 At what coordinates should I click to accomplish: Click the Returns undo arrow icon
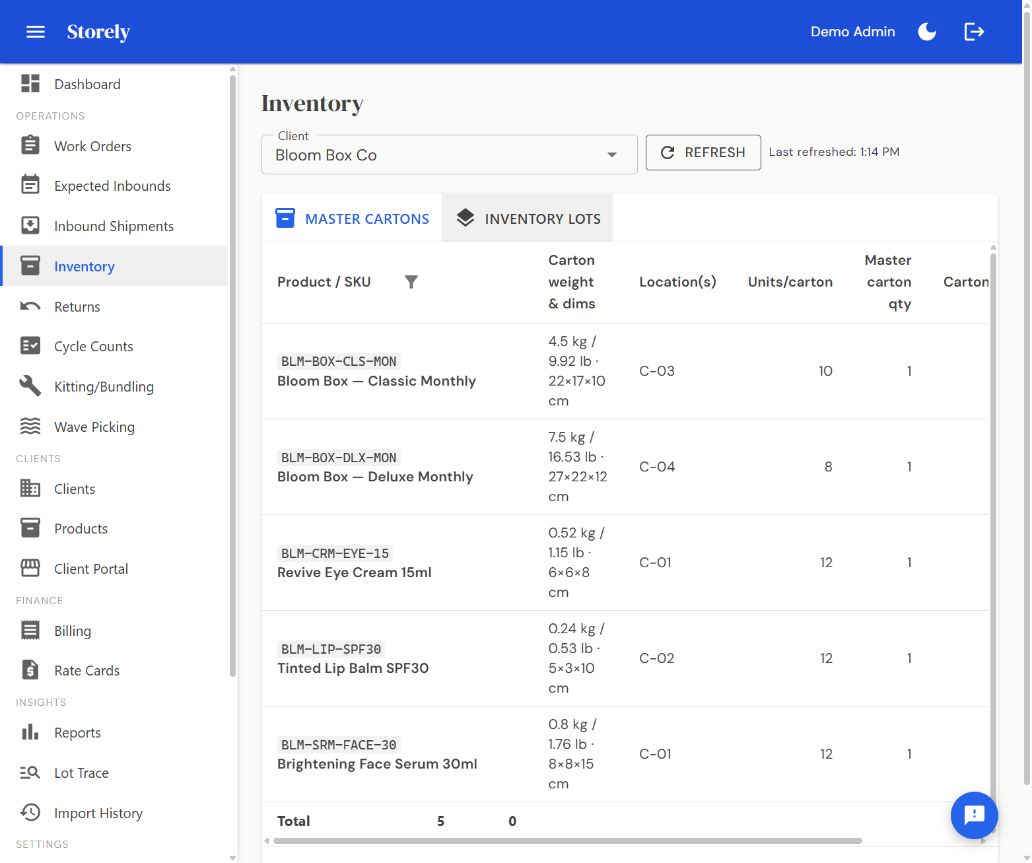[x=30, y=306]
